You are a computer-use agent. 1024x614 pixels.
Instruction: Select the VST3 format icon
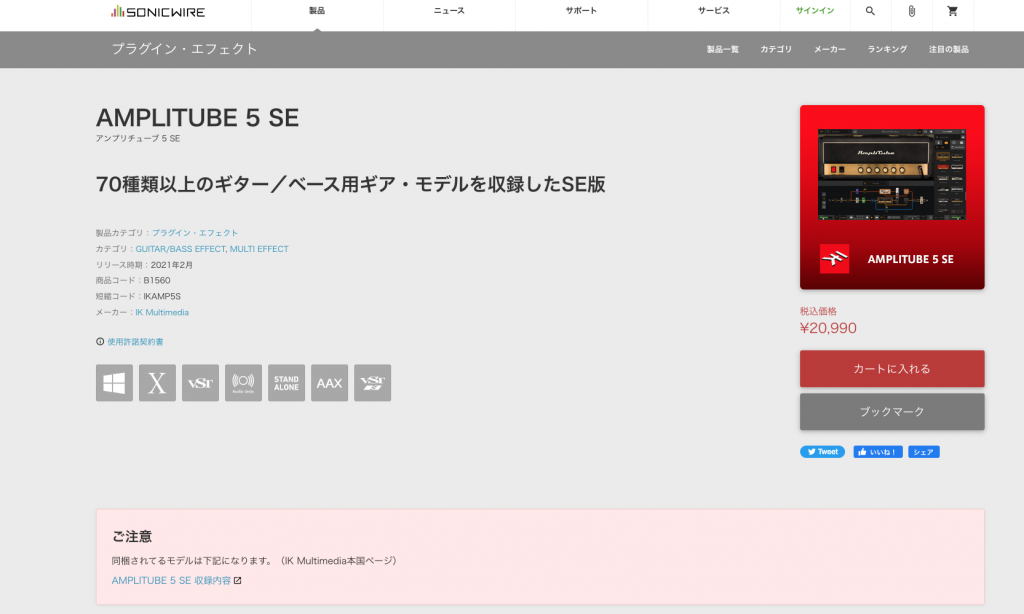click(x=372, y=382)
